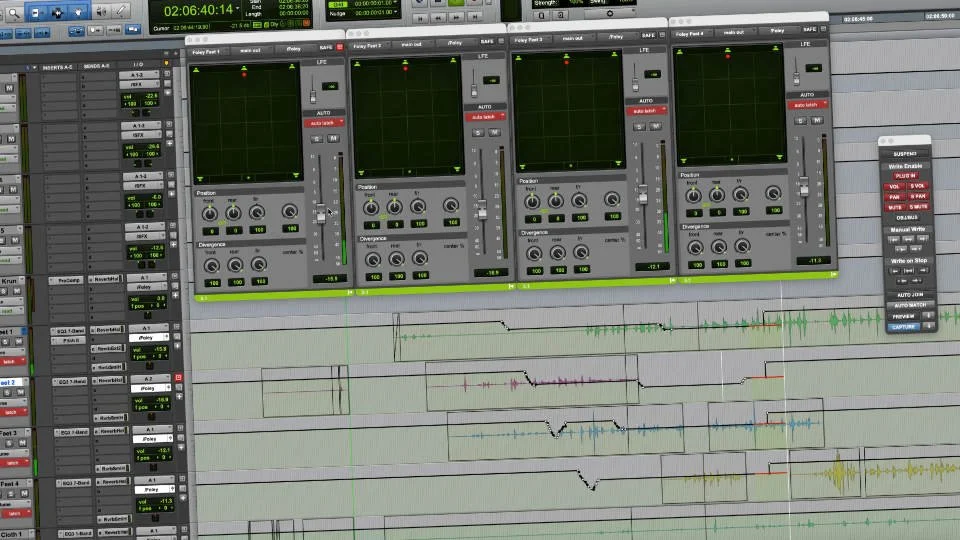Click Write on Stop to end button
The height and width of the screenshot is (540, 960).
(923, 269)
